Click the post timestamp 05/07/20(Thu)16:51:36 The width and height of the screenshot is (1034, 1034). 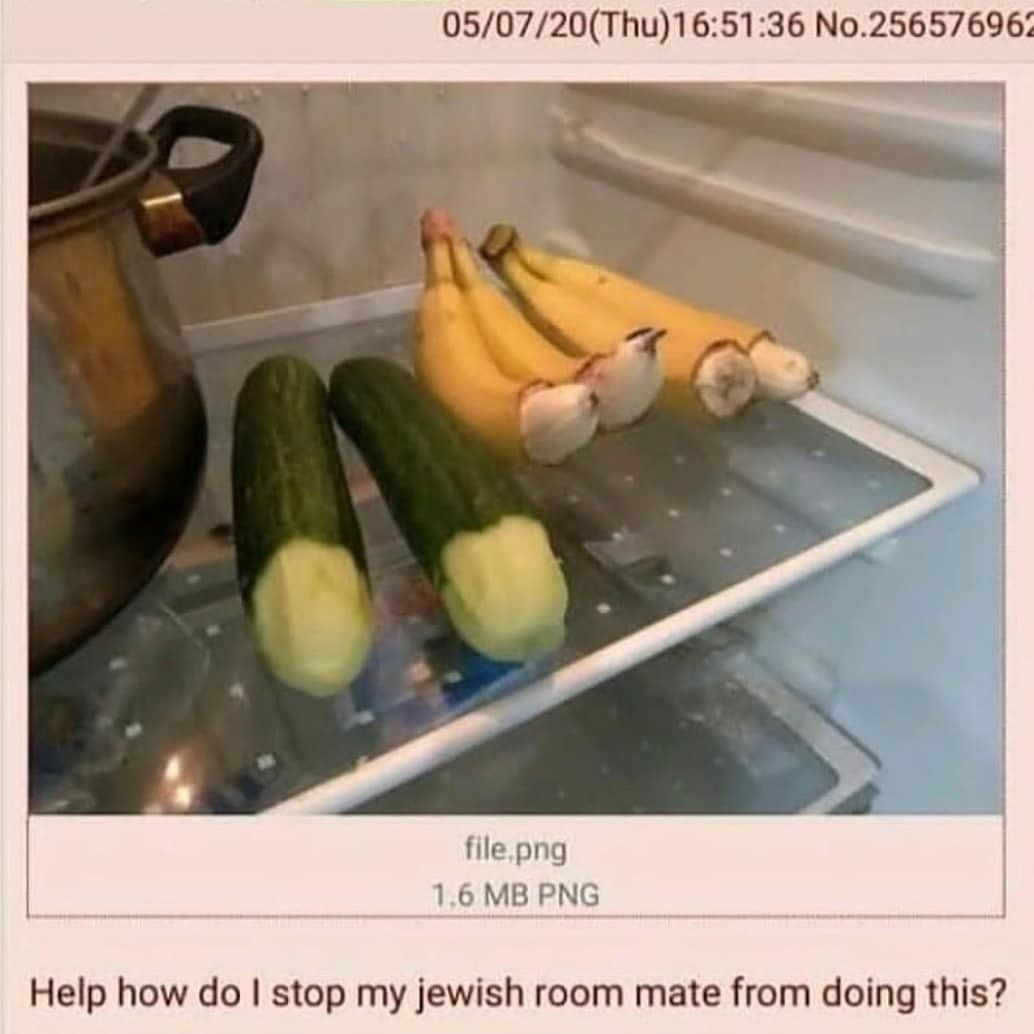point(624,25)
